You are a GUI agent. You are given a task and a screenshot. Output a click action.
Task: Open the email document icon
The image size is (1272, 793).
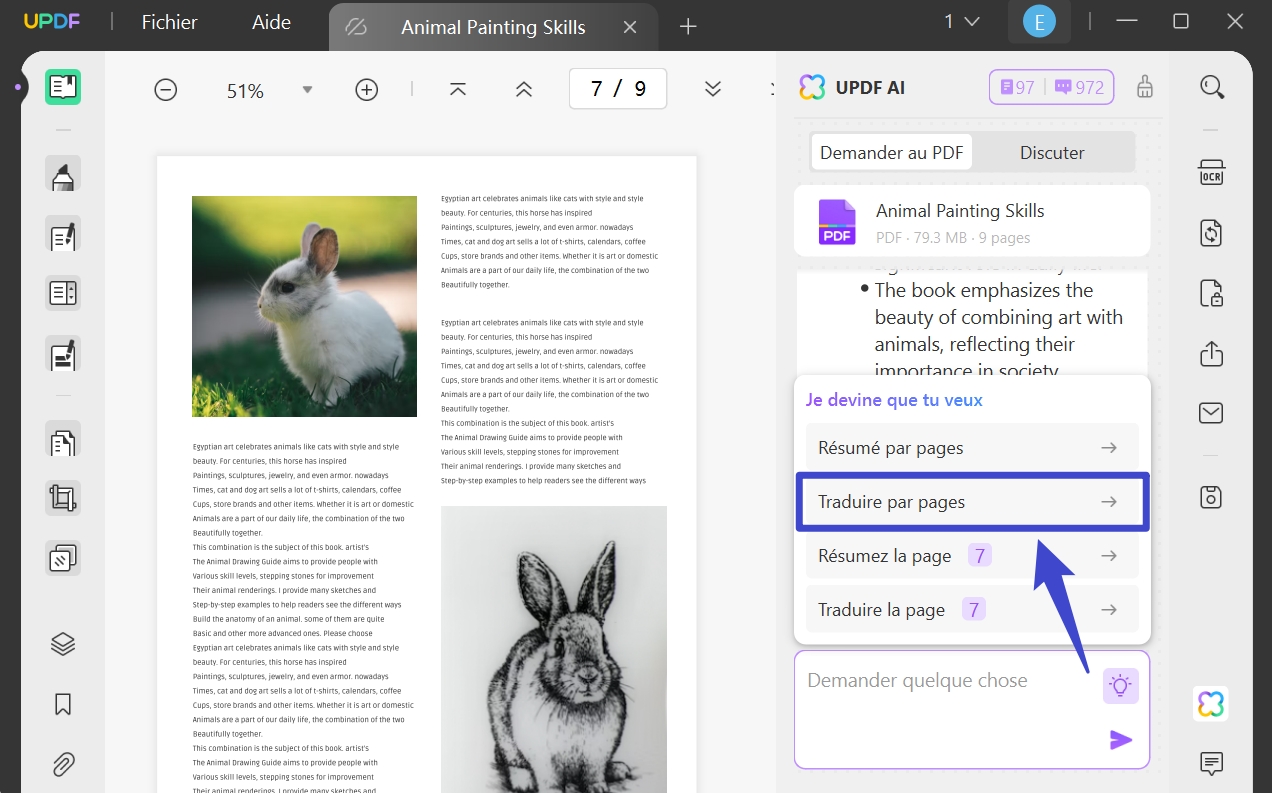pyautogui.click(x=1210, y=412)
